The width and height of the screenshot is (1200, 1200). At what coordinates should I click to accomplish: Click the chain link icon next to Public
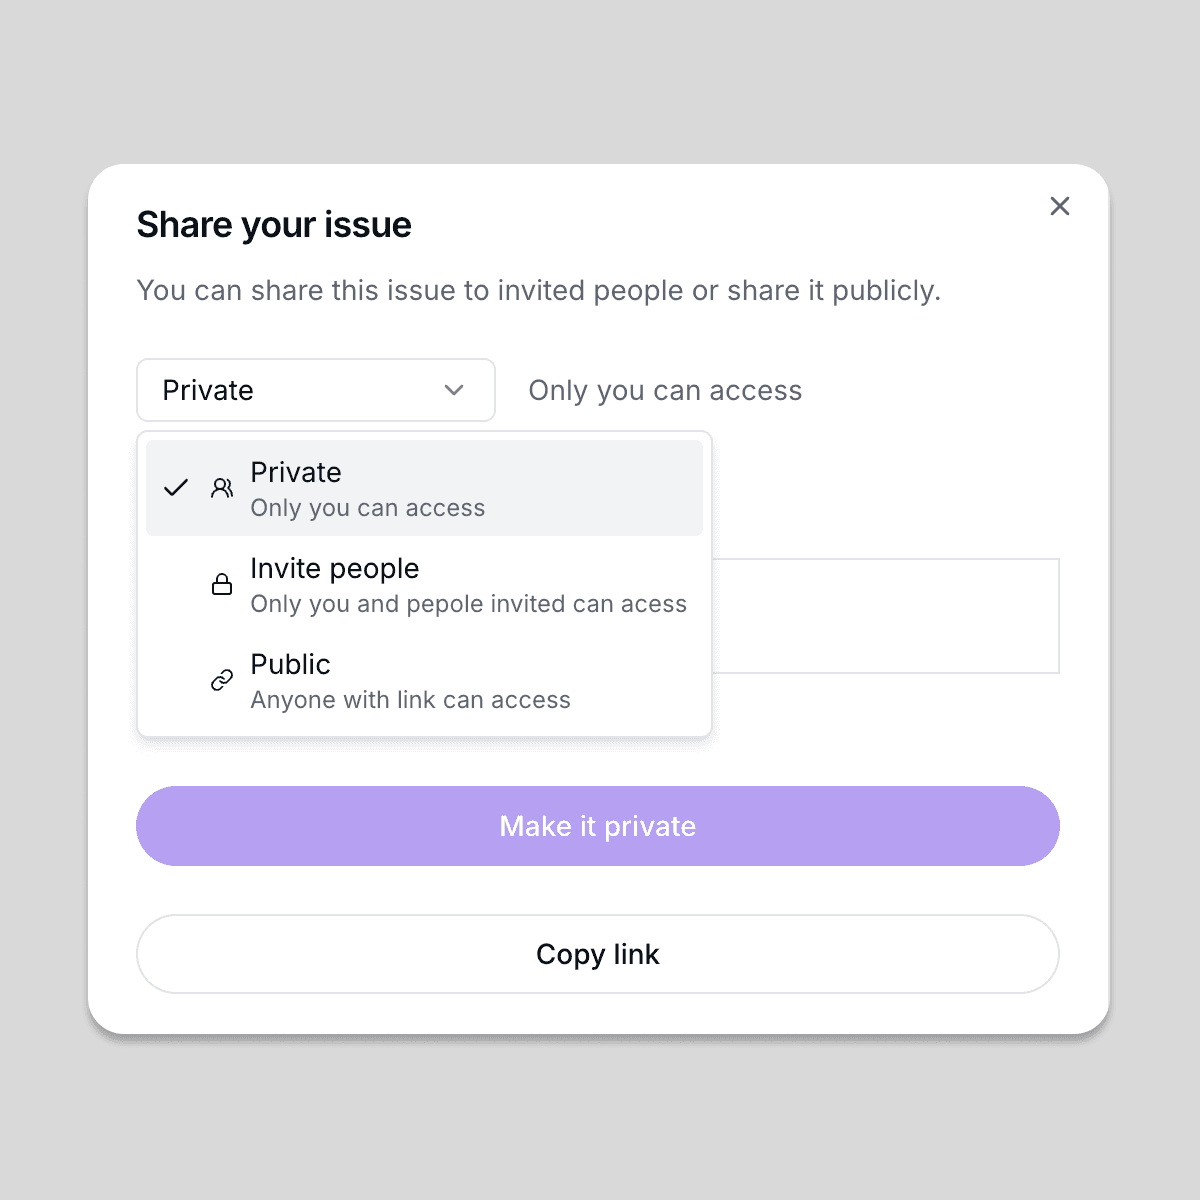[222, 681]
